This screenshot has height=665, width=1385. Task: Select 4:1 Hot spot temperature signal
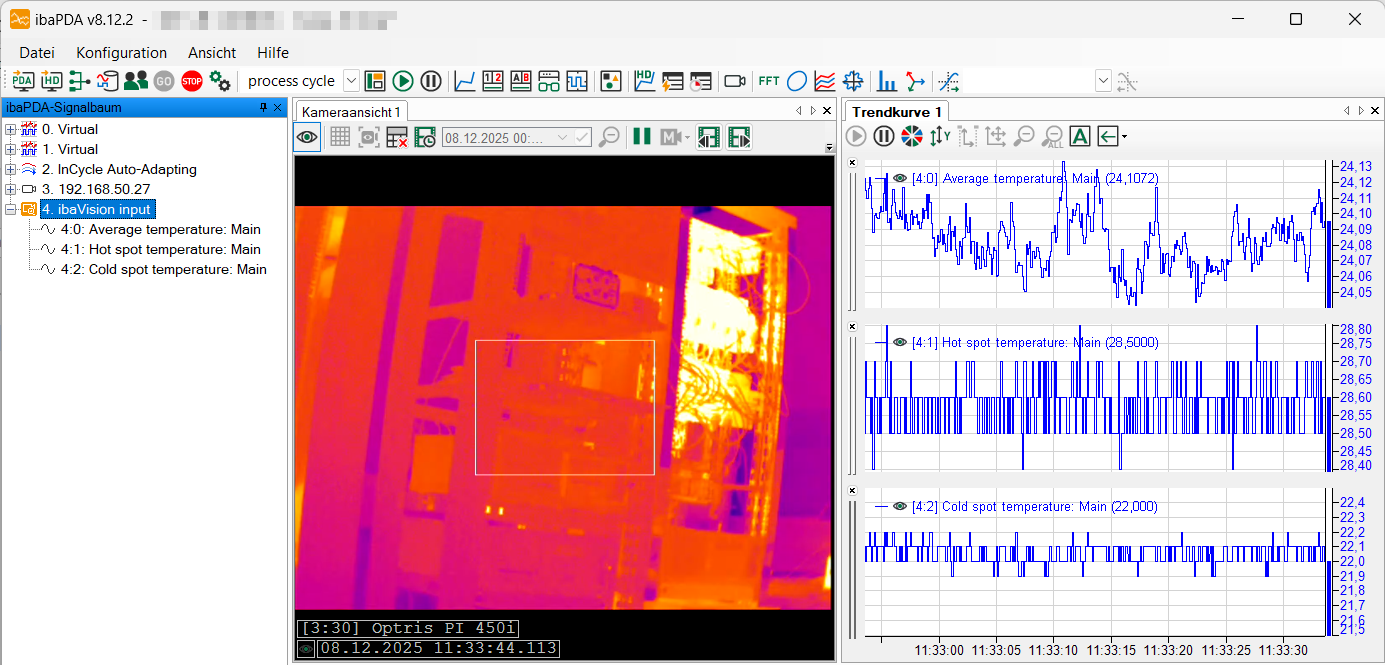[x=160, y=249]
